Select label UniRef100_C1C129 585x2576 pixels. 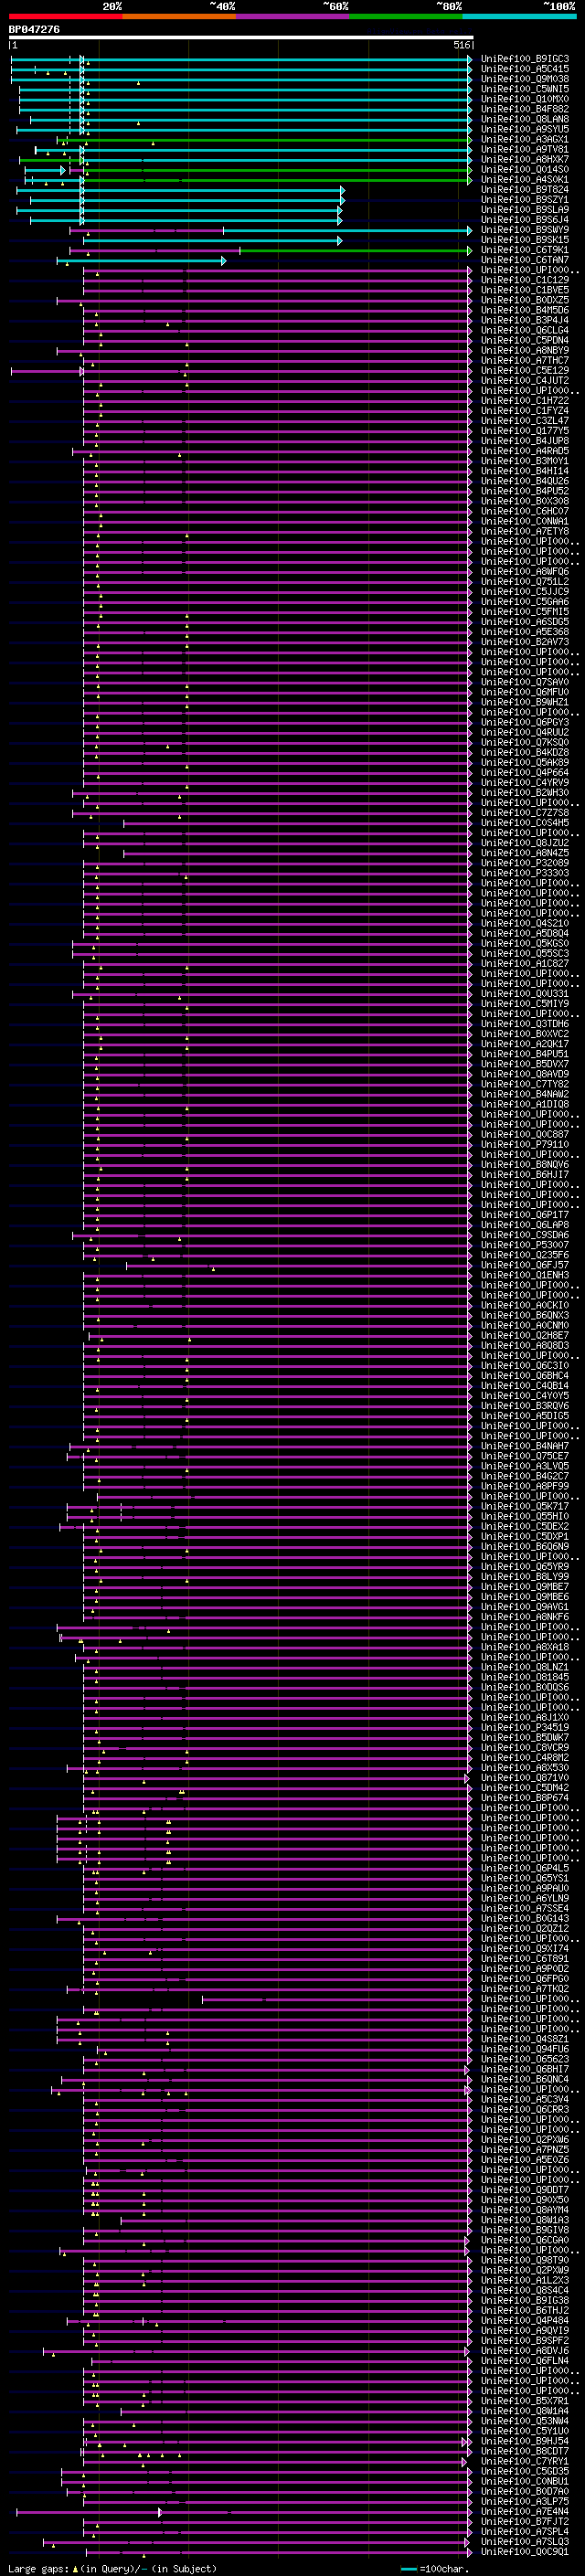(525, 280)
